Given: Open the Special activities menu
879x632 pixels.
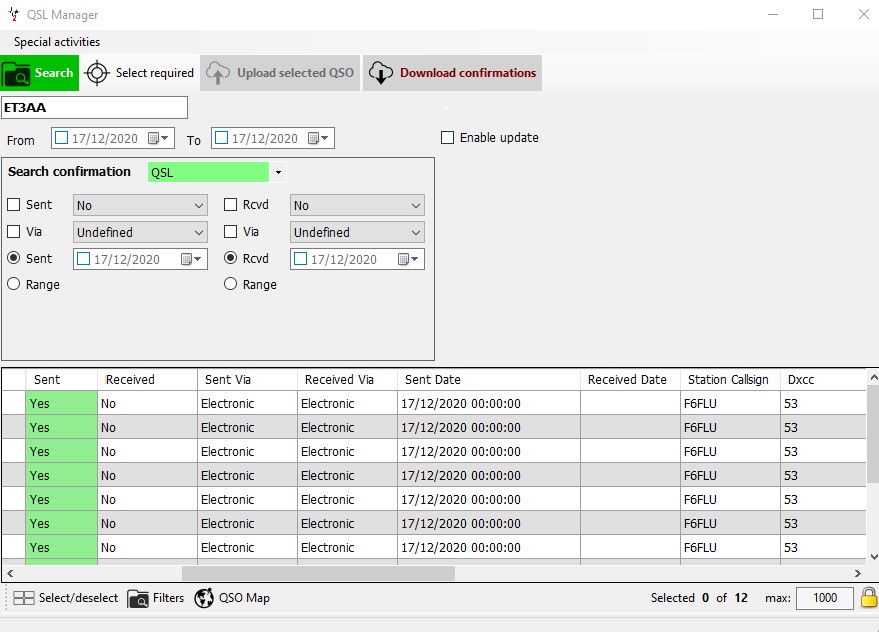Looking at the screenshot, I should [57, 41].
